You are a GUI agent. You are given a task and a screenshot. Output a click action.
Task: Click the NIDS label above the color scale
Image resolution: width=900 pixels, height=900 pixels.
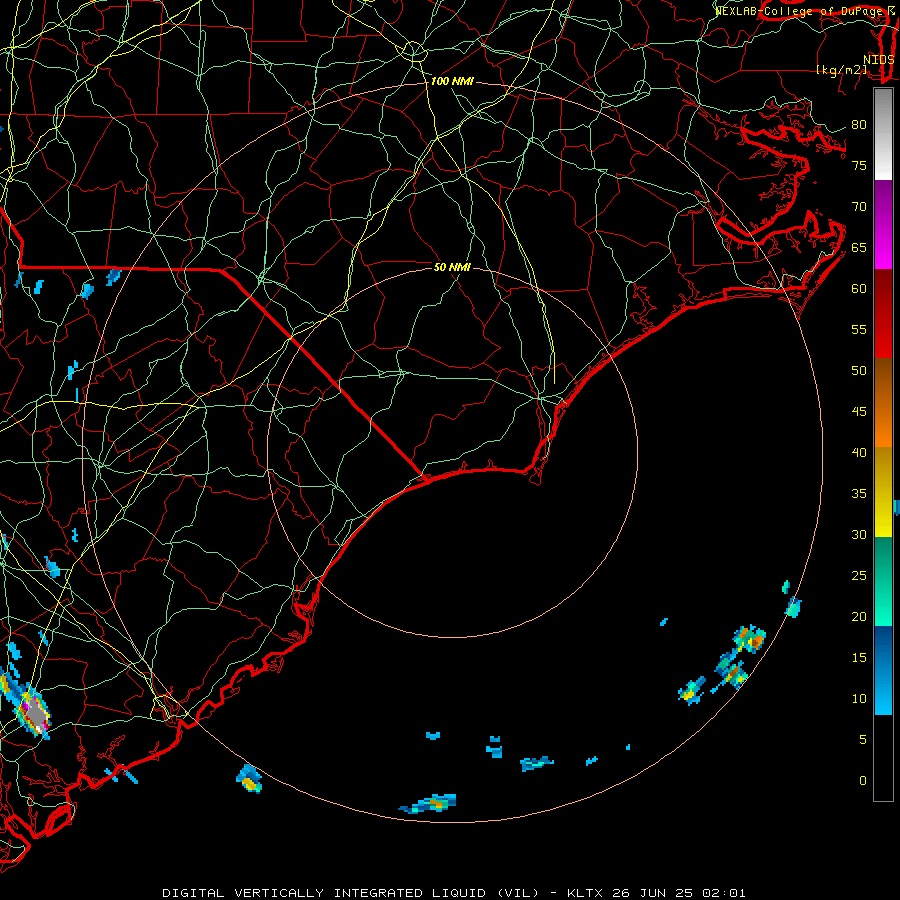tap(878, 60)
